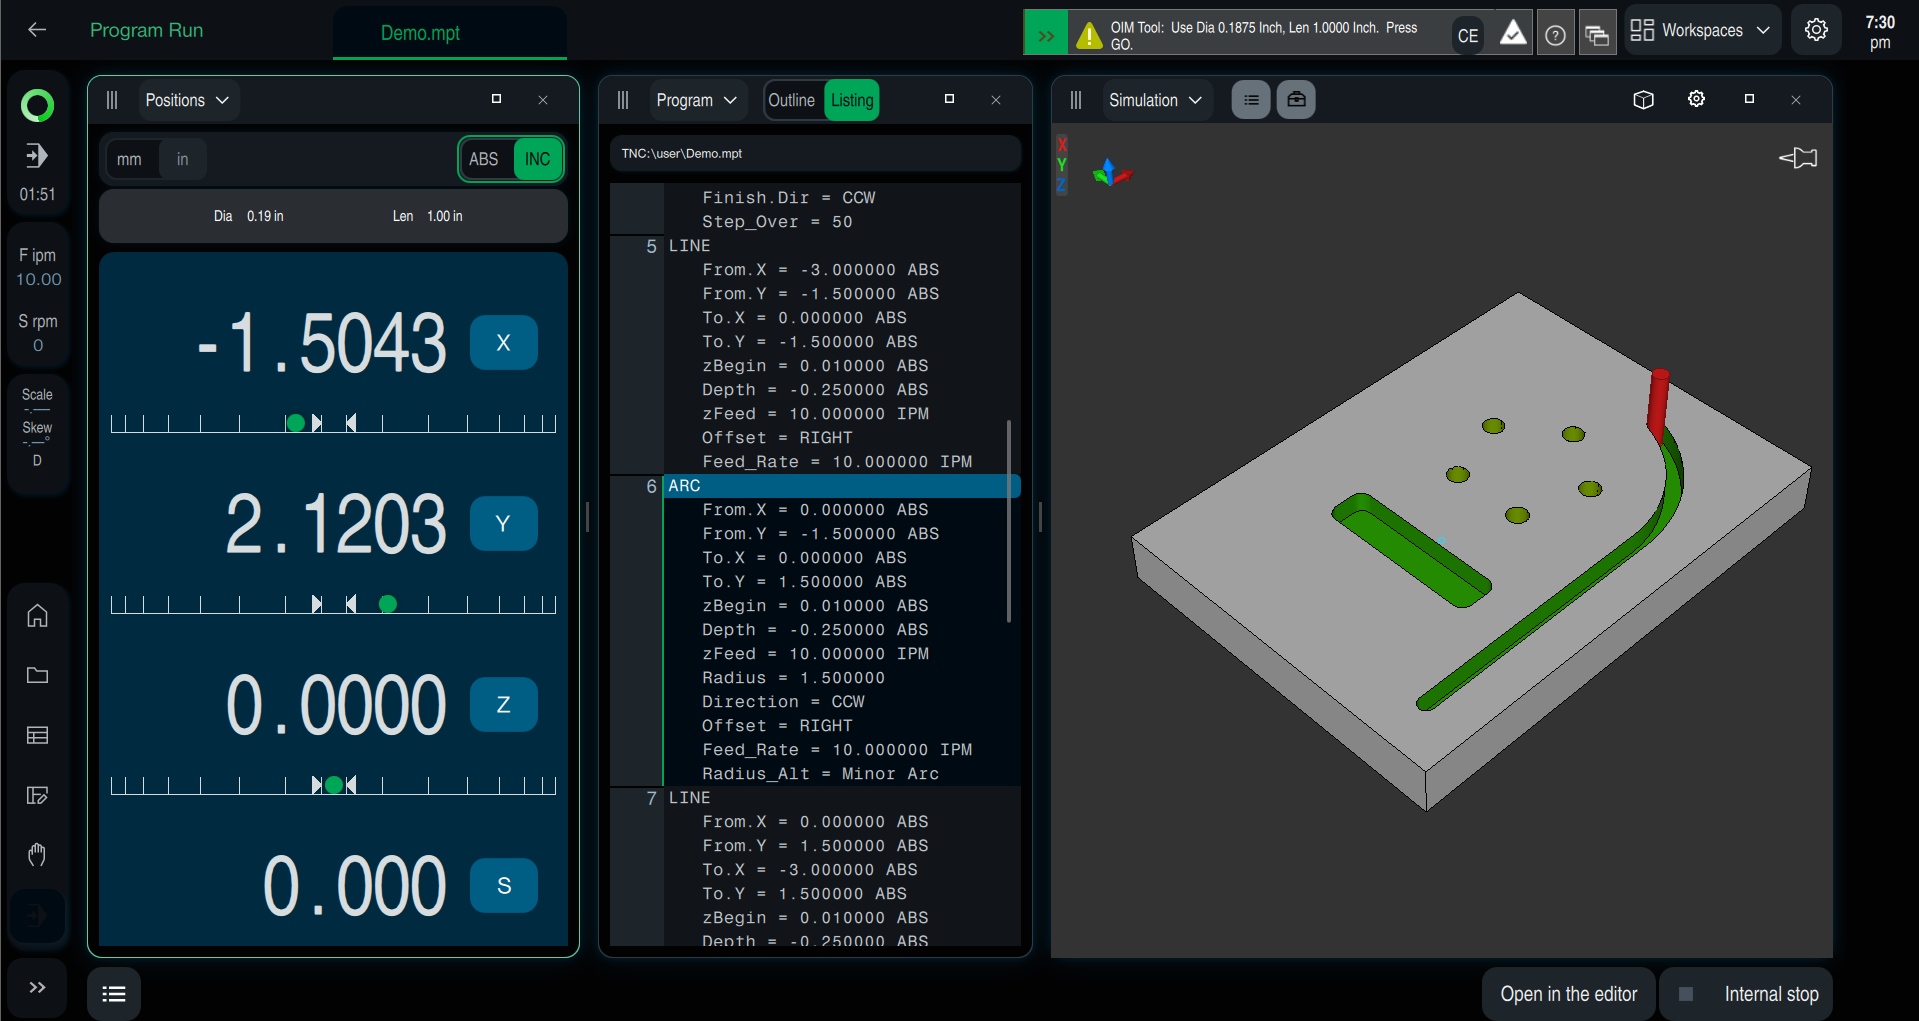Click the overlapping windows icon in top bar
This screenshot has height=1021, width=1919.
click(1597, 36)
